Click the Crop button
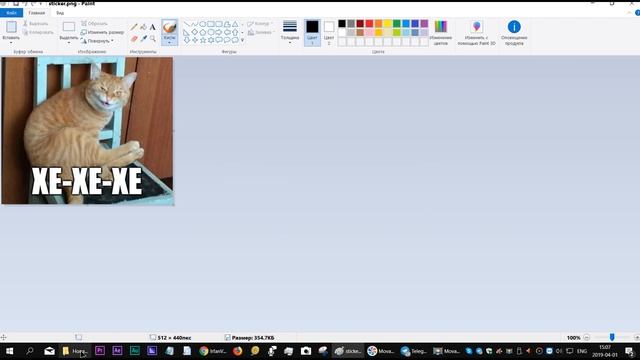Viewport: 640px width, 360px height. click(x=94, y=24)
